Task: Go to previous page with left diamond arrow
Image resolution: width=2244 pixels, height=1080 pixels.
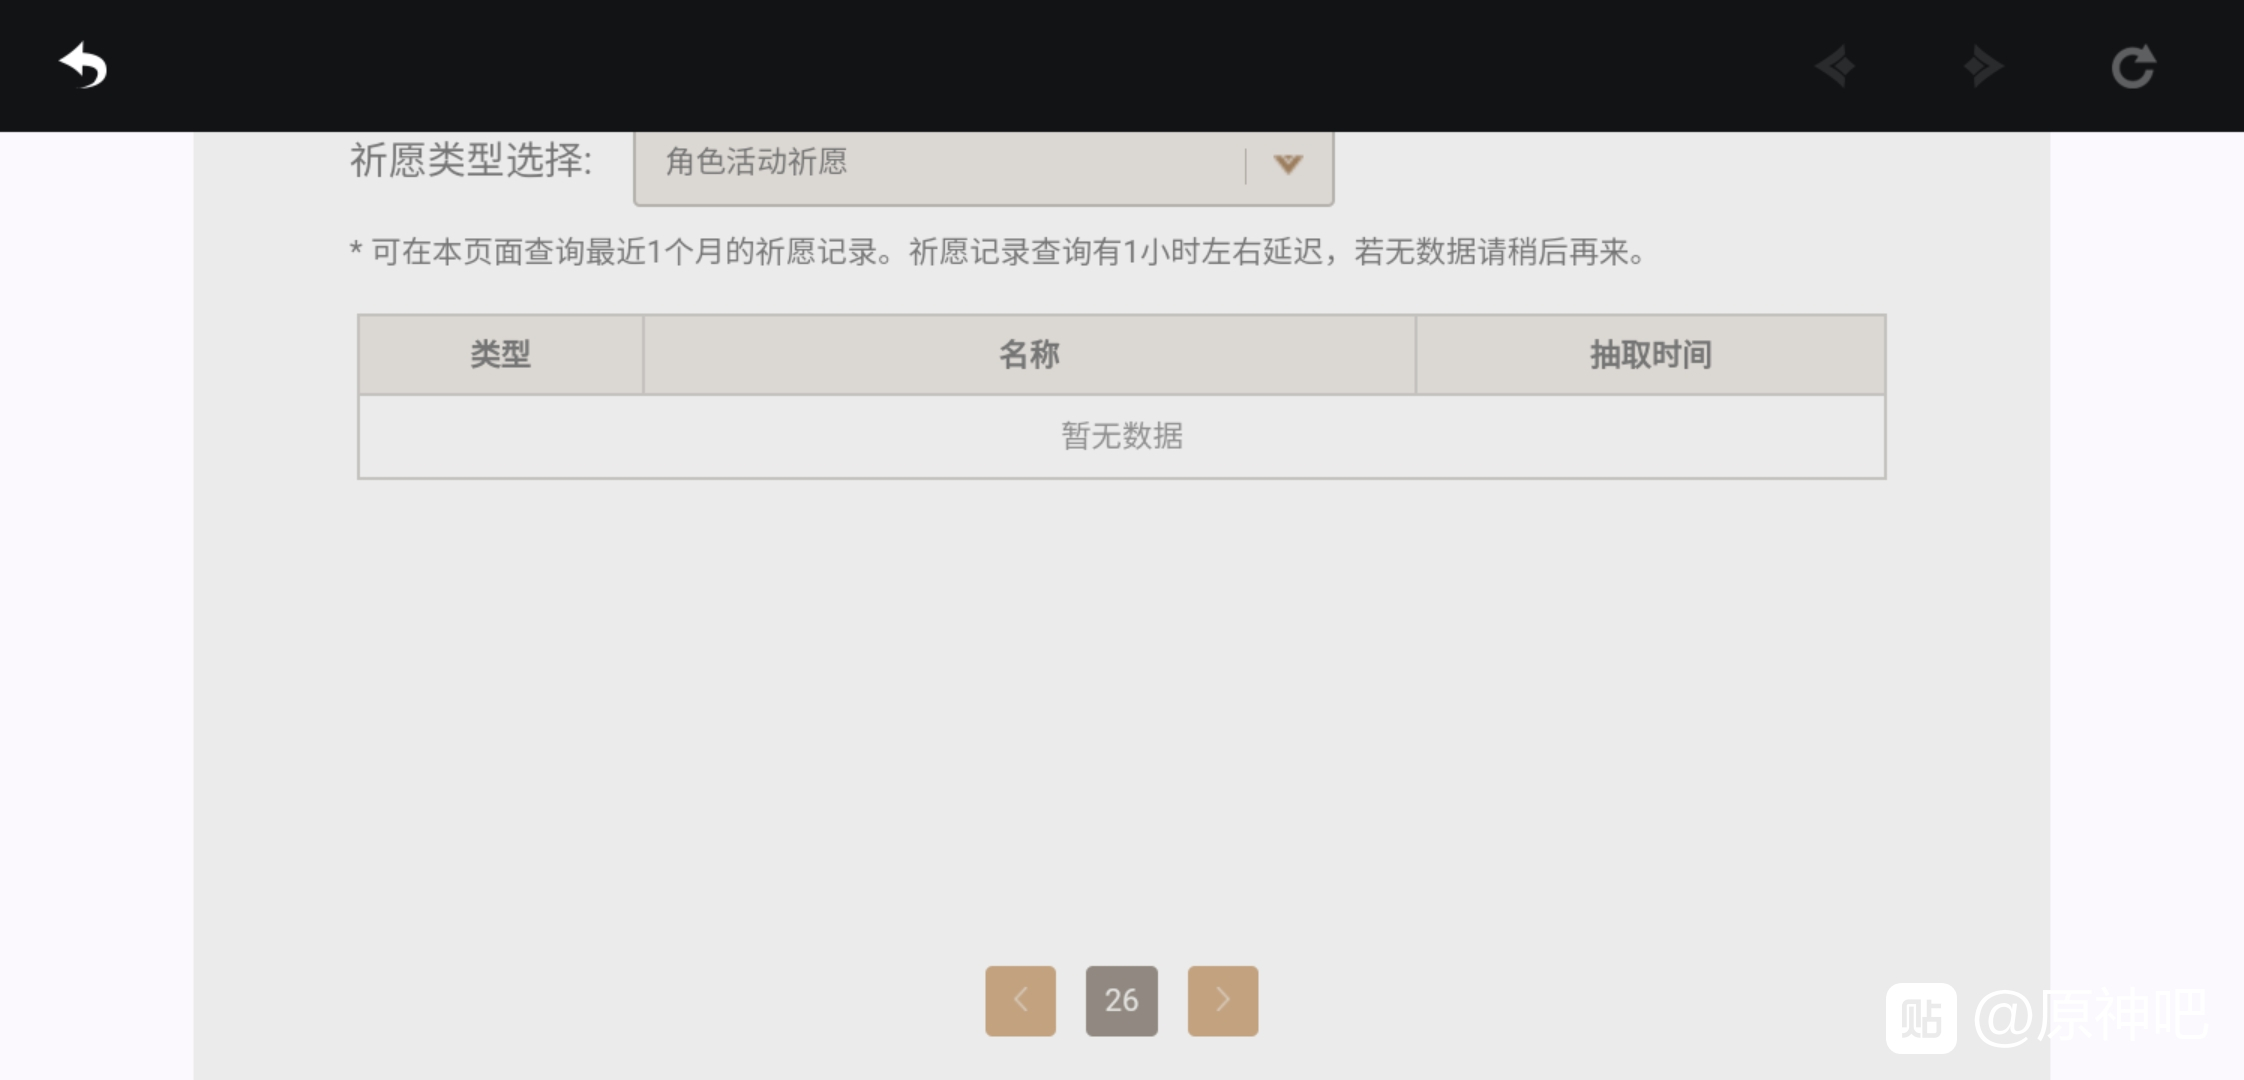Action: tap(1835, 67)
